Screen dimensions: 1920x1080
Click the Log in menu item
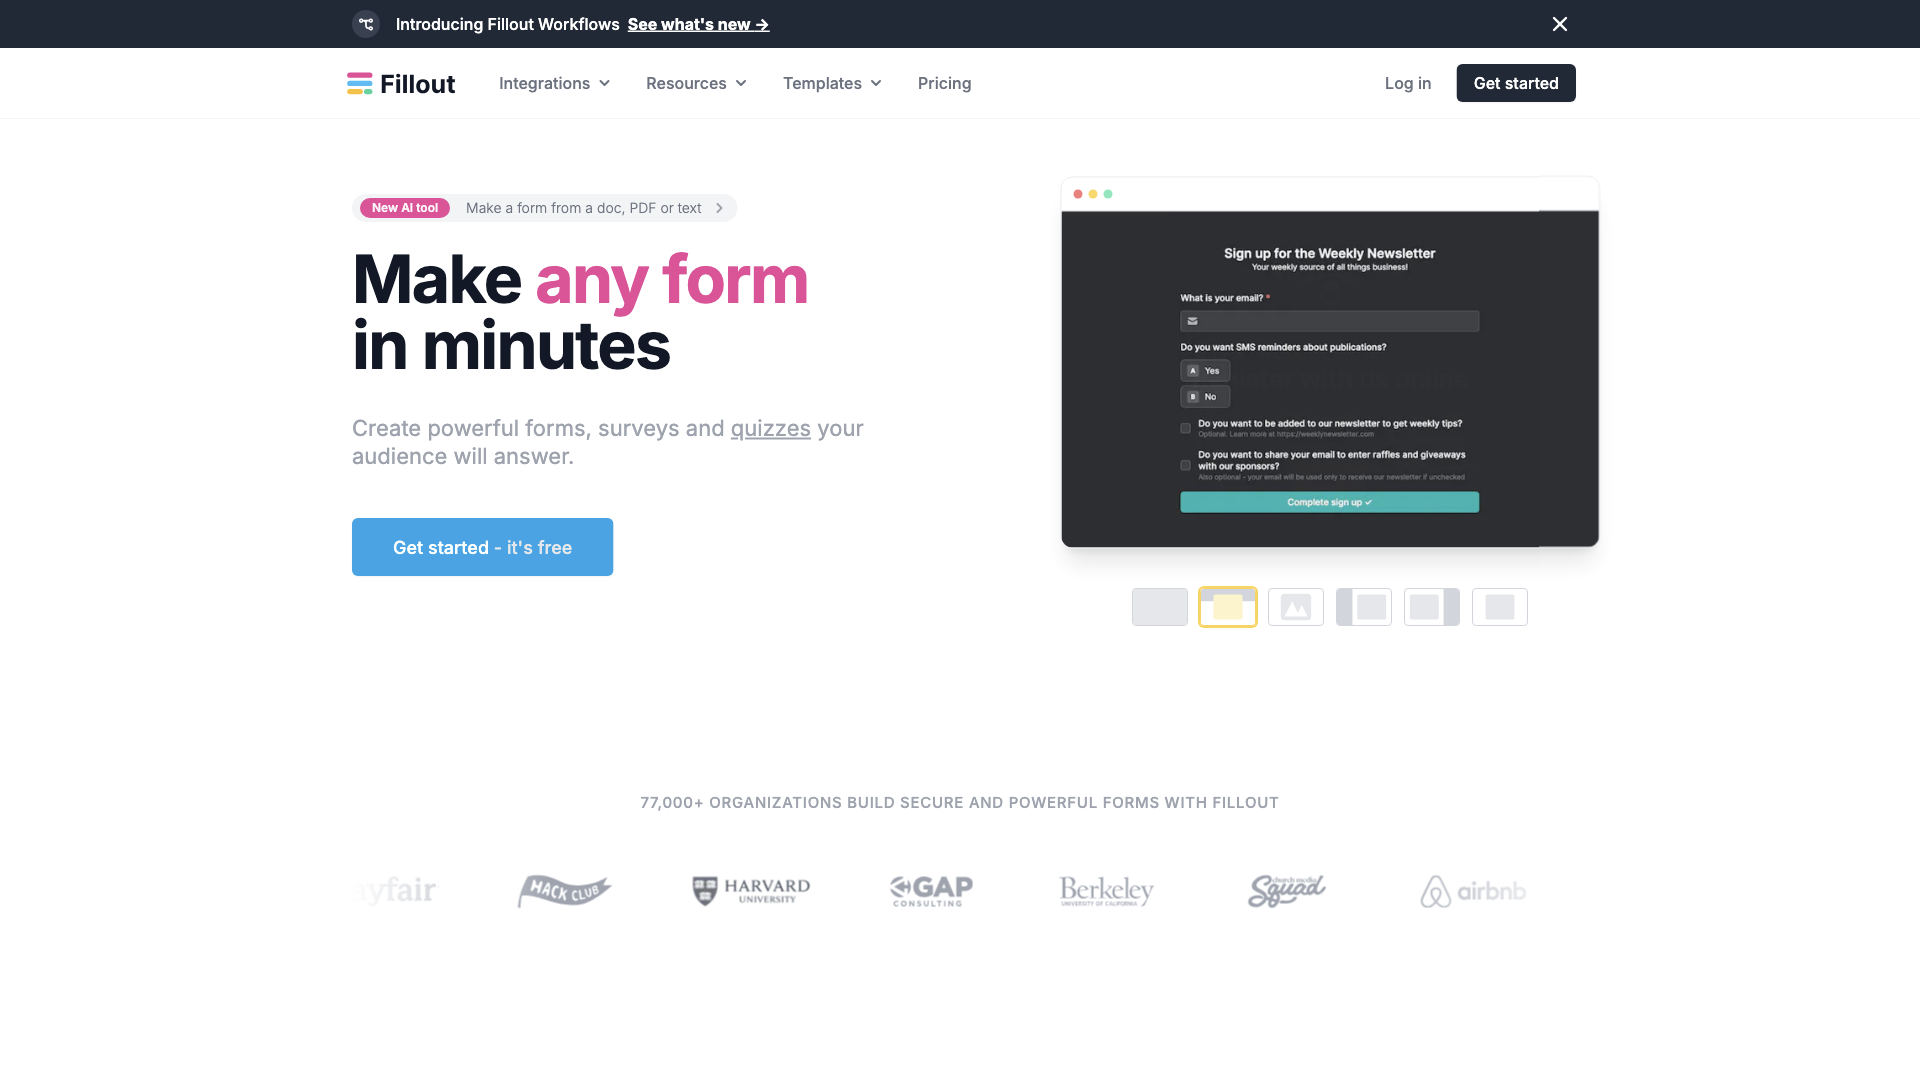[1407, 83]
